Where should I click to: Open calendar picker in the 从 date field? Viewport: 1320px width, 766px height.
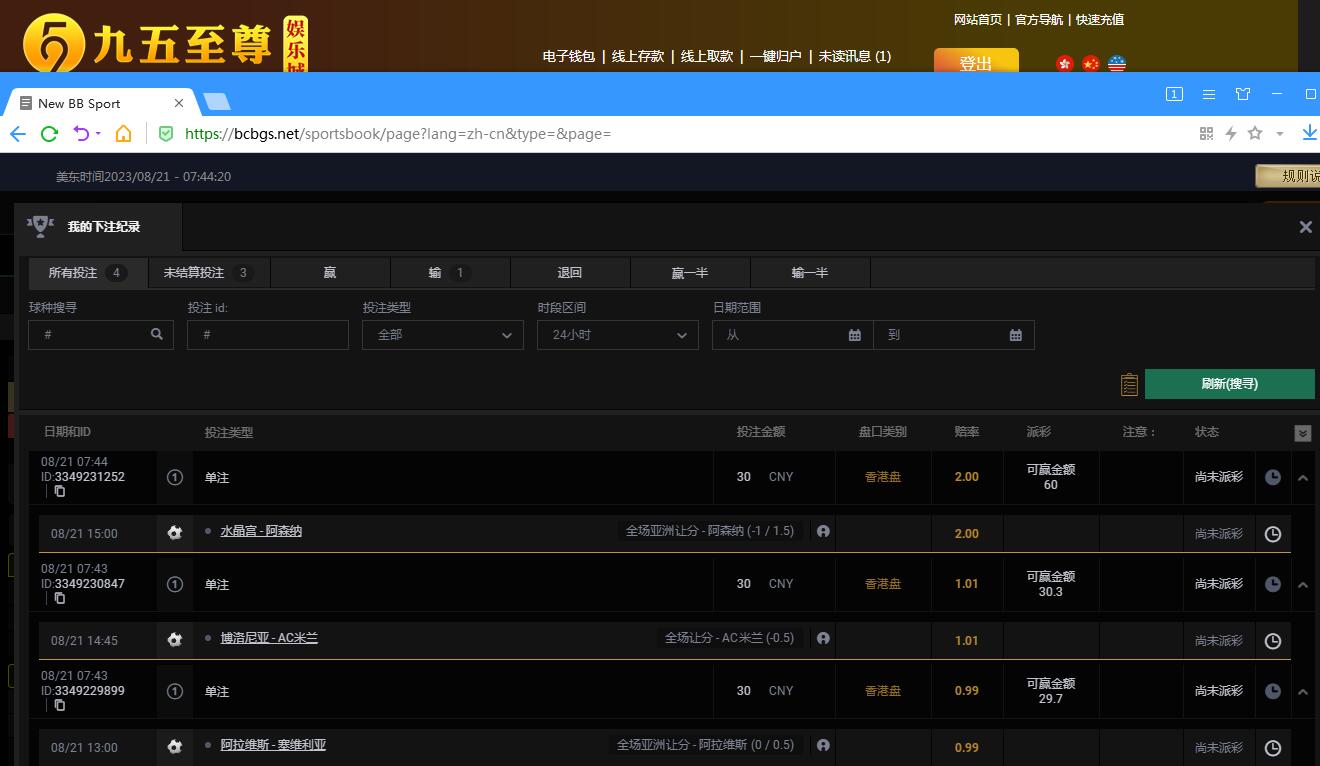pos(854,335)
